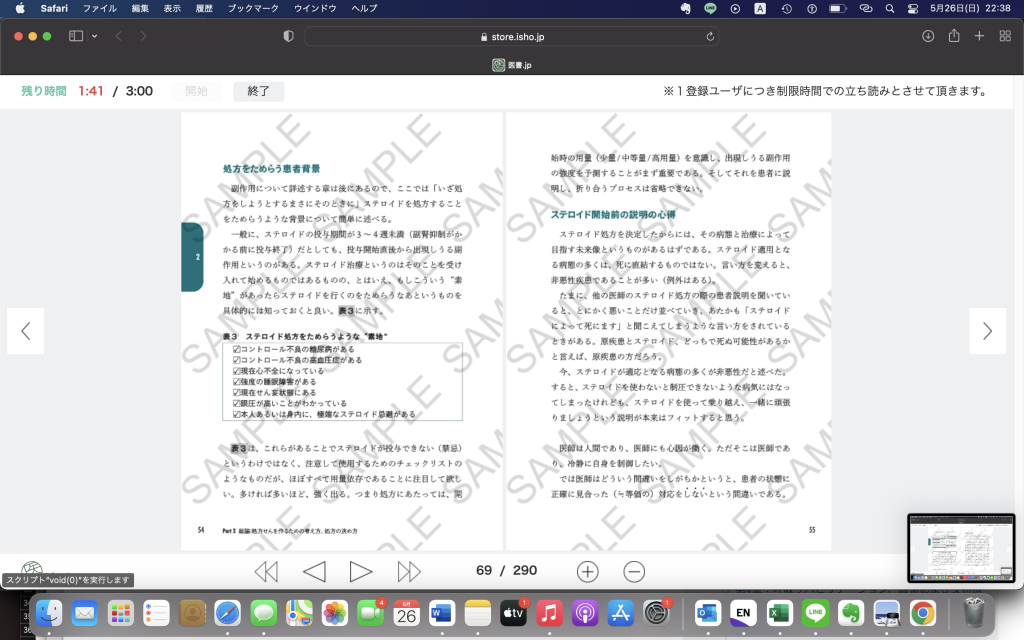Open the screenshot preview thumbnail
The image size is (1024, 640).
[x=960, y=548]
